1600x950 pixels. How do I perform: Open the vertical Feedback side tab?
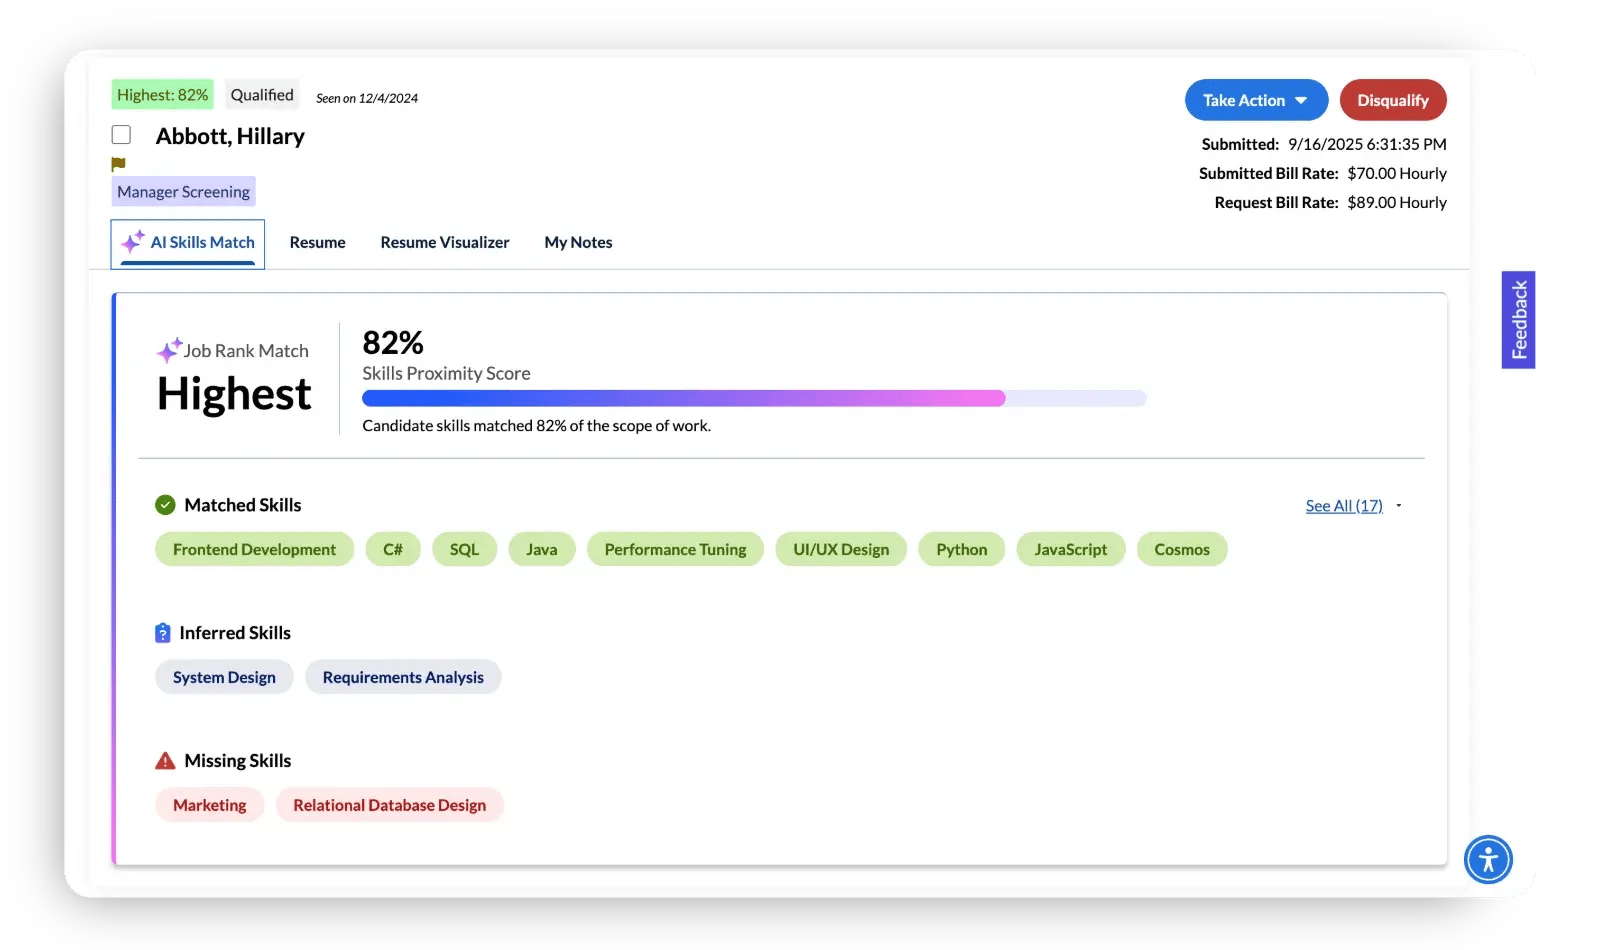tap(1518, 320)
